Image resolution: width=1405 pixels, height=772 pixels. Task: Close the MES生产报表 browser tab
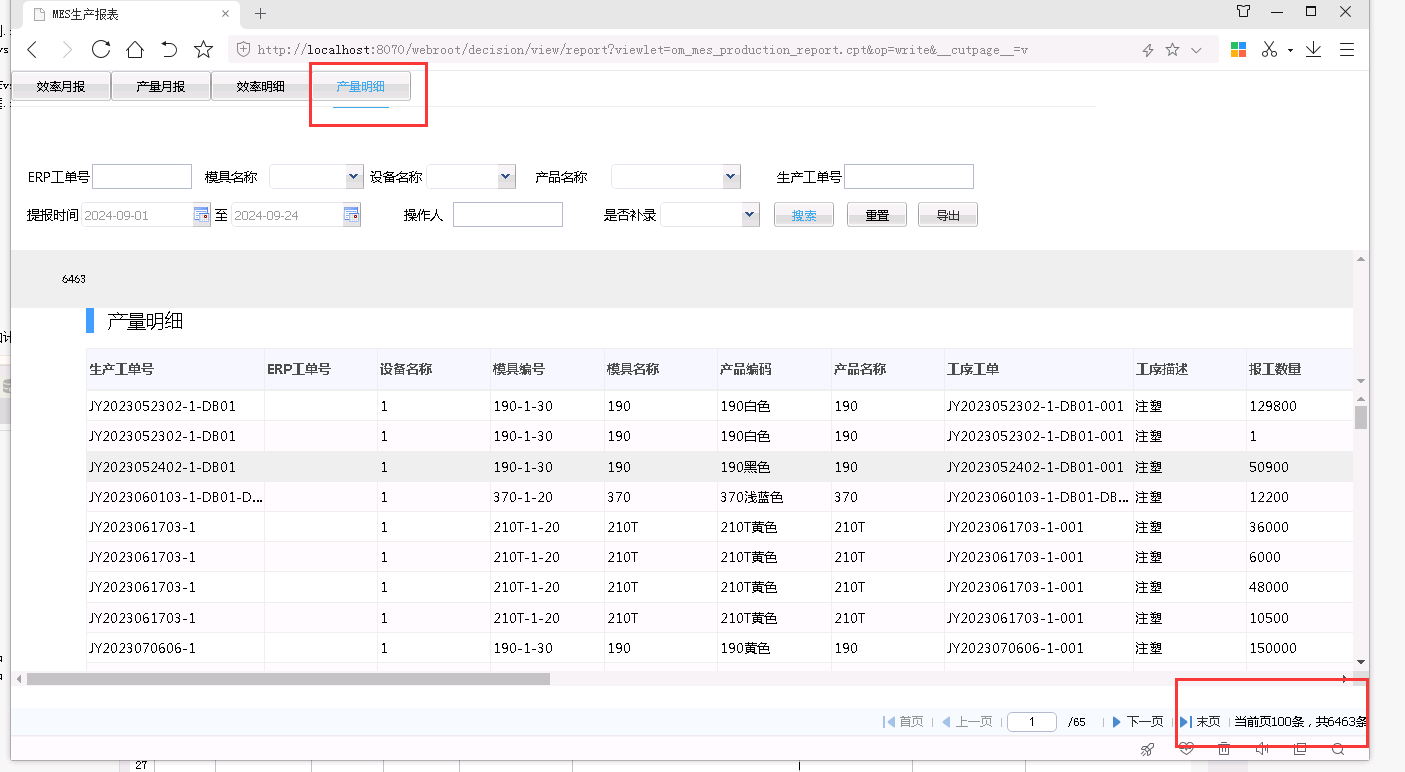click(226, 14)
